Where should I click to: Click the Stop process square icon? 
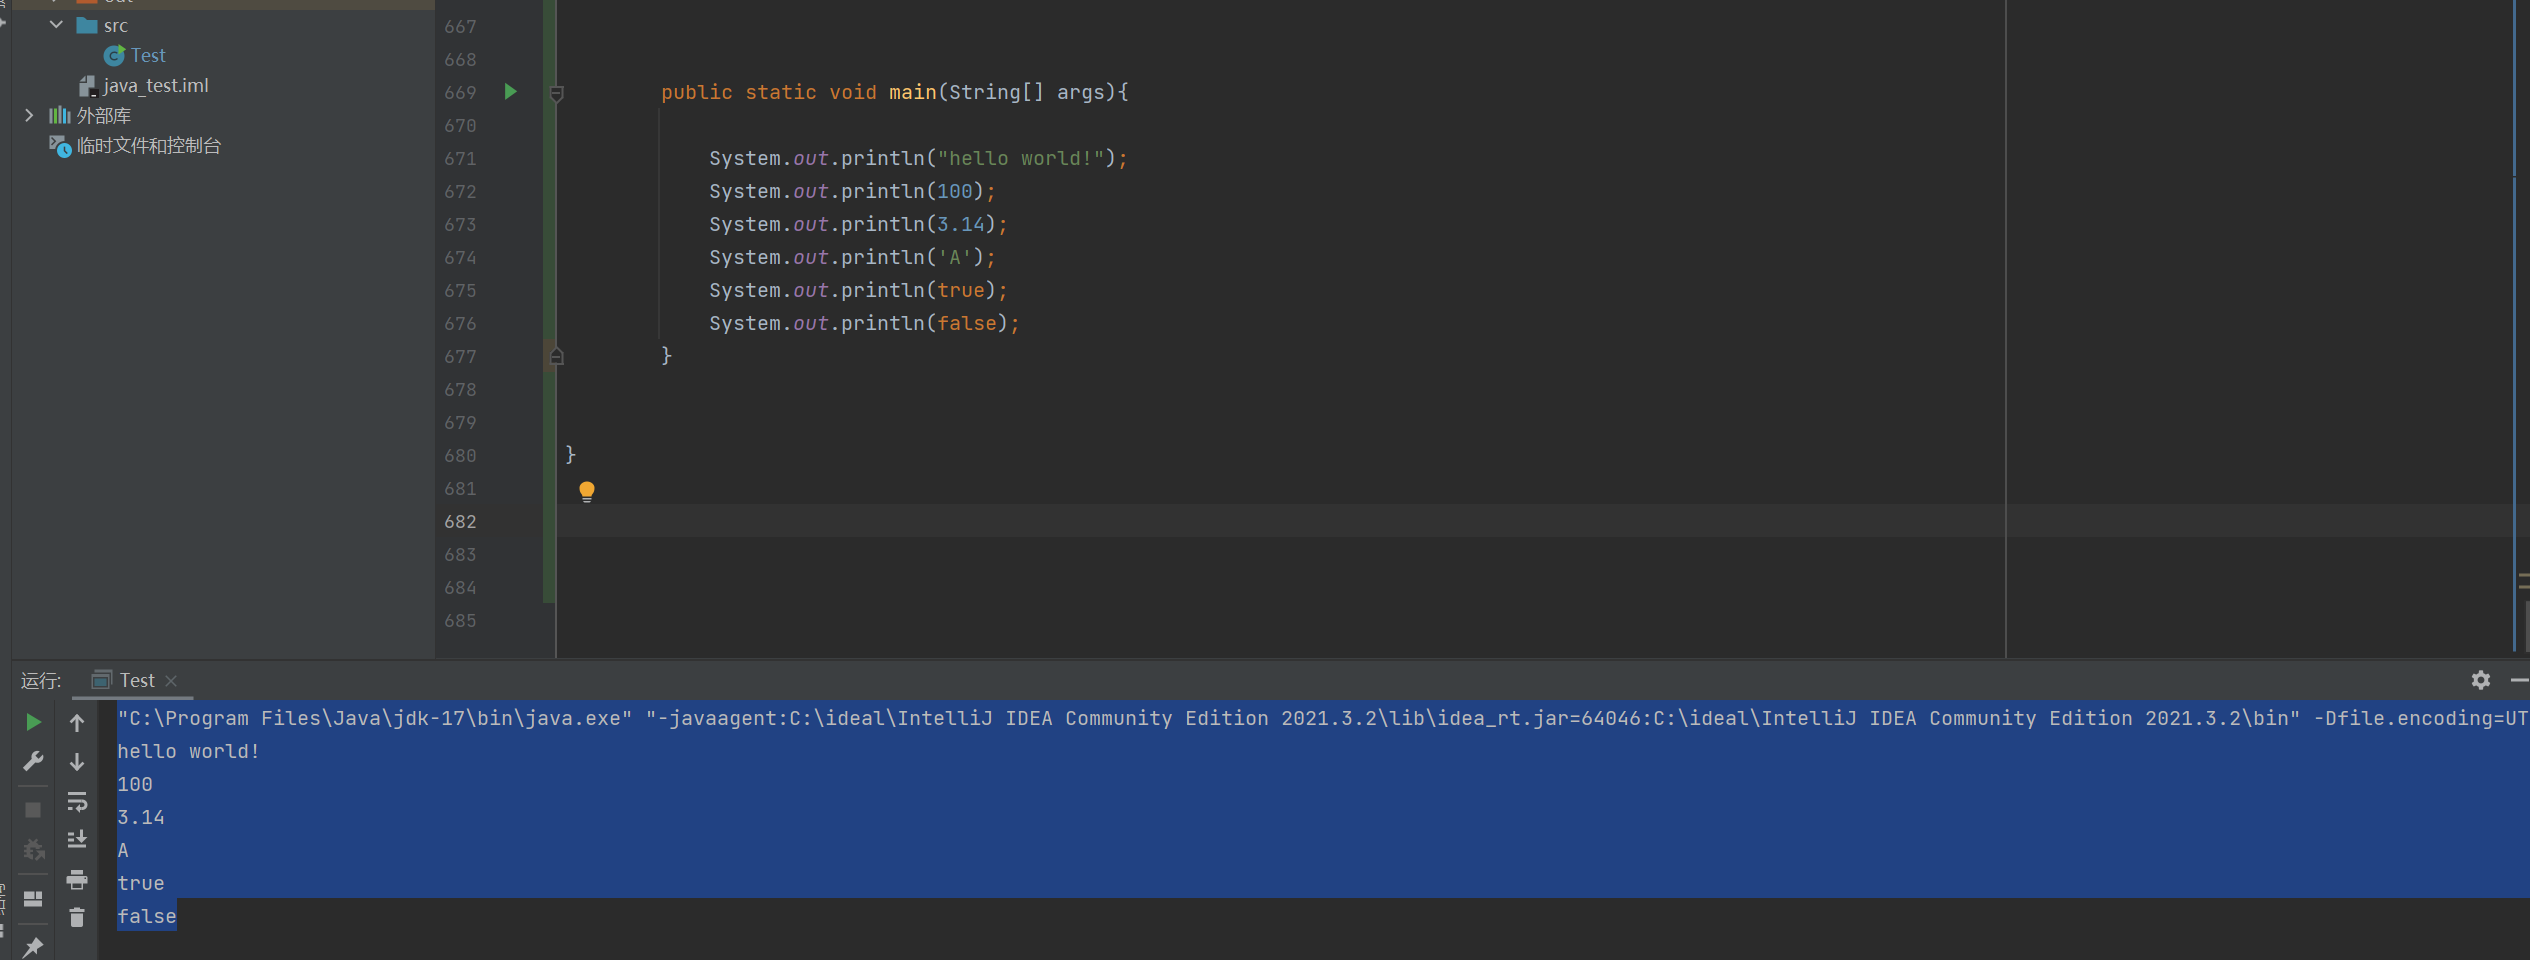click(33, 810)
